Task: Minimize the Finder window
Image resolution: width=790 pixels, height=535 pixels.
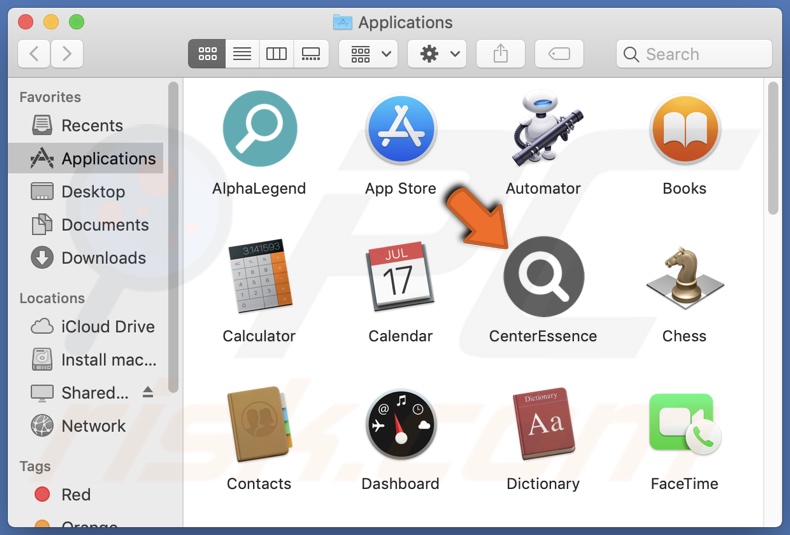Action: click(51, 22)
